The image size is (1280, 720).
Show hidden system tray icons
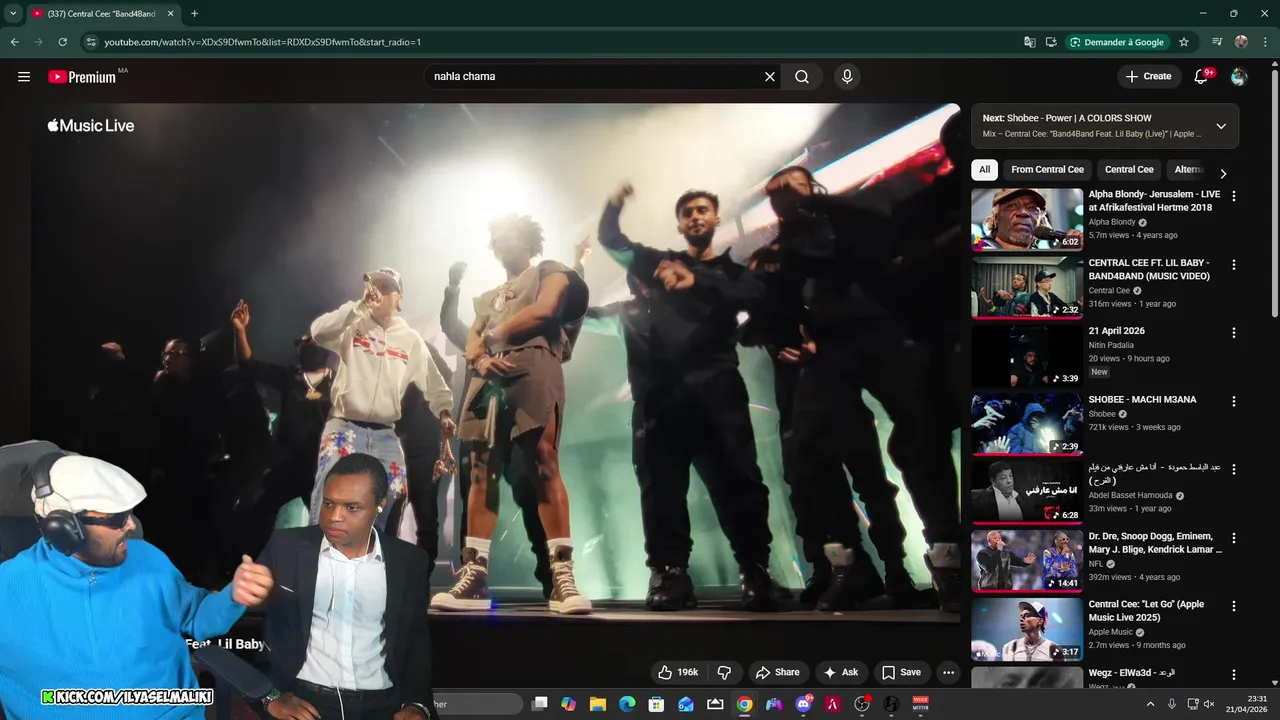pyautogui.click(x=1150, y=704)
